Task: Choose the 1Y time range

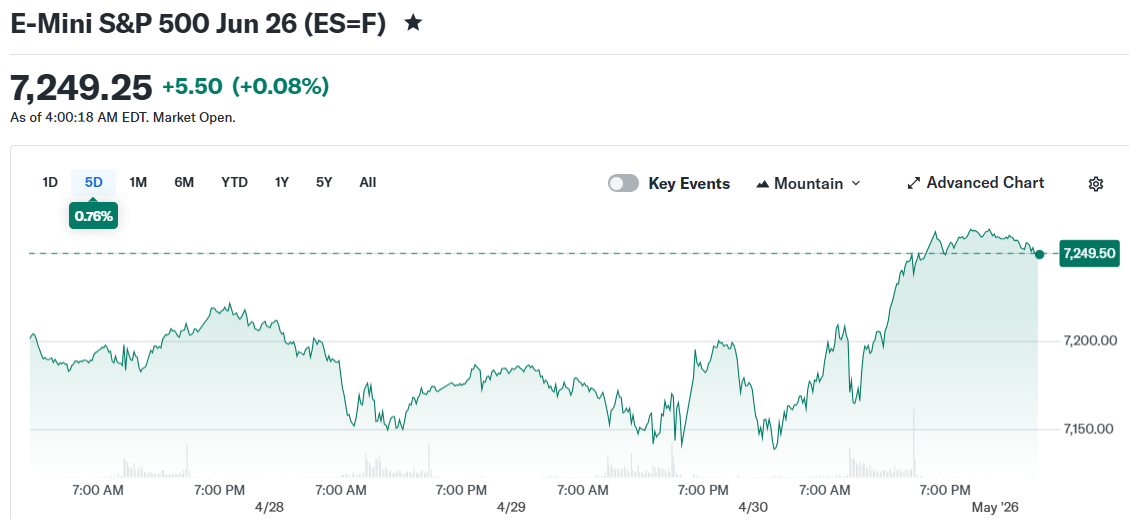Action: 282,182
